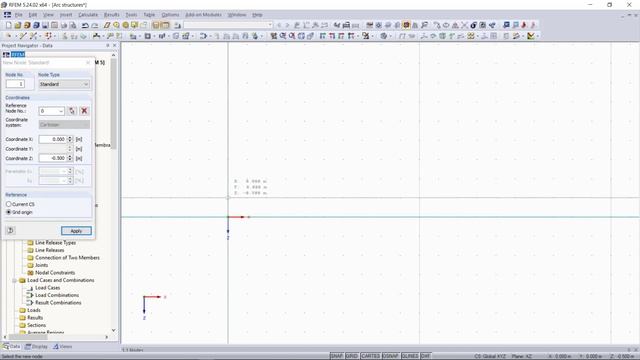This screenshot has height=360, width=640.
Task: Open the Add-on Modules menu
Action: (203, 15)
